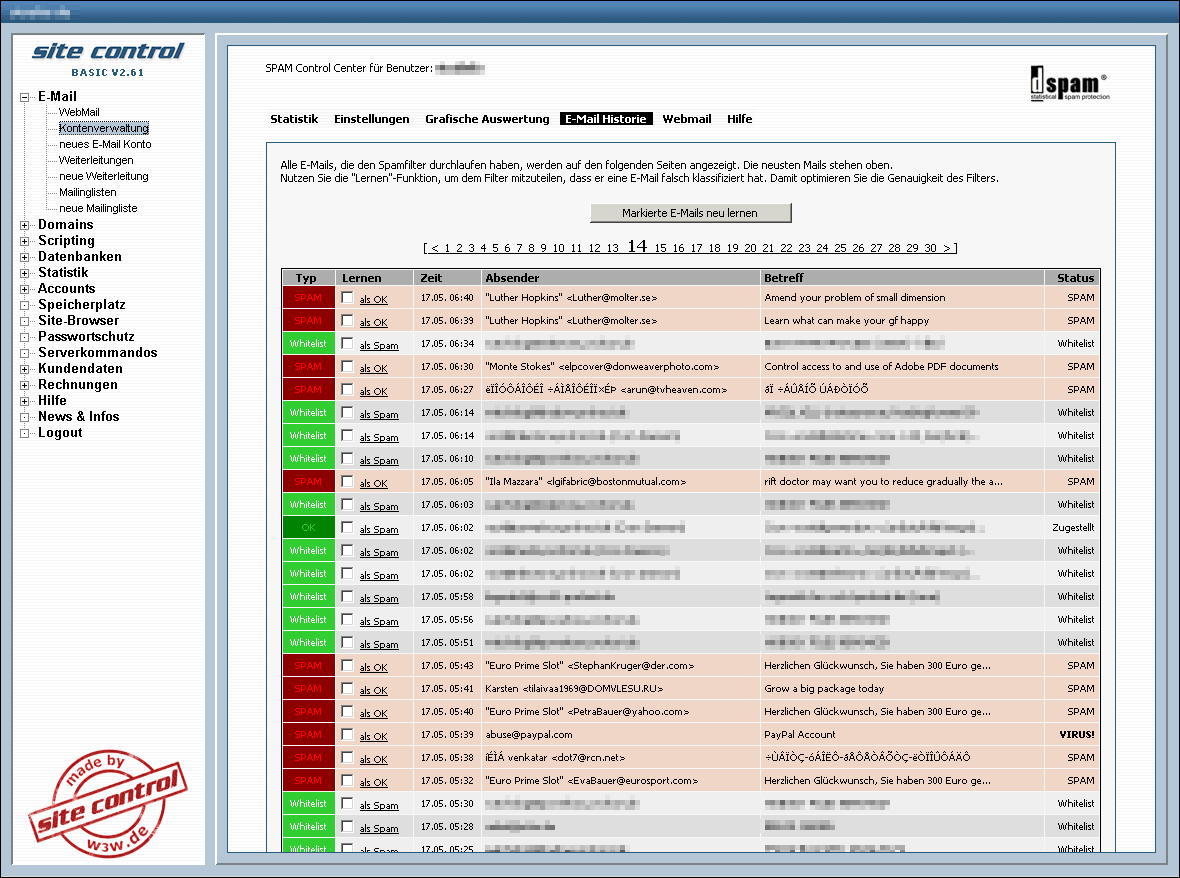Open the Hilfe tab in the SPAM Control Center

[740, 119]
